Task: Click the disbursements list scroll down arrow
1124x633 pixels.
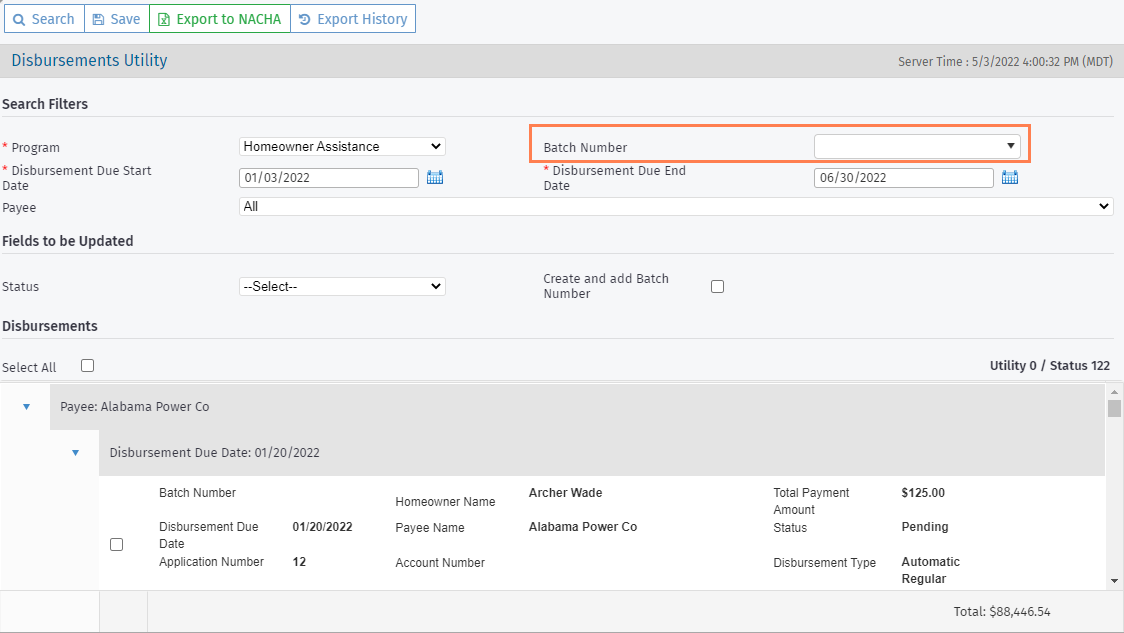Action: point(1114,581)
